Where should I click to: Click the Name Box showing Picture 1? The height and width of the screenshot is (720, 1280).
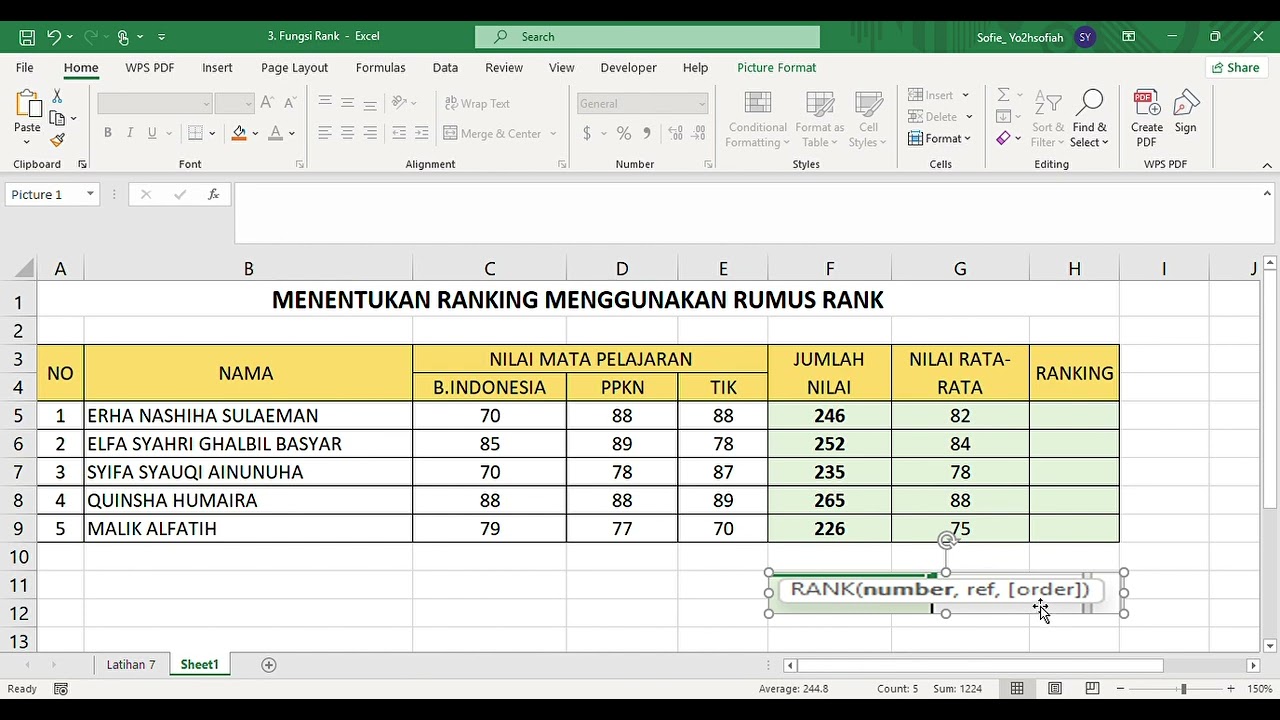[52, 195]
